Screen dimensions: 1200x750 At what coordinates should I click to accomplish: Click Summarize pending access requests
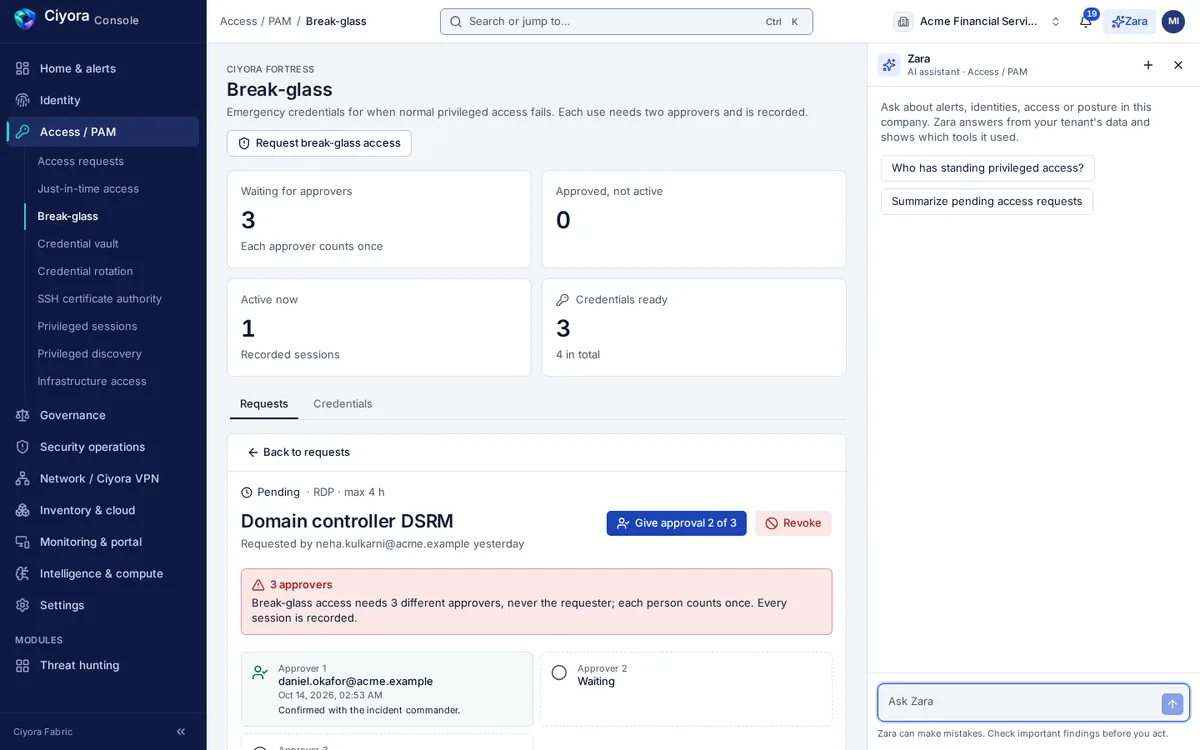[987, 201]
